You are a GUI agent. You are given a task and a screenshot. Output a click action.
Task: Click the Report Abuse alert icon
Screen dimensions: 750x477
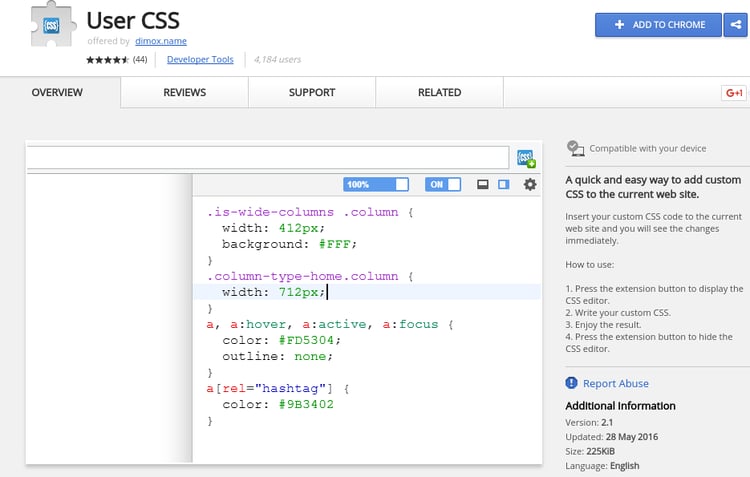571,383
